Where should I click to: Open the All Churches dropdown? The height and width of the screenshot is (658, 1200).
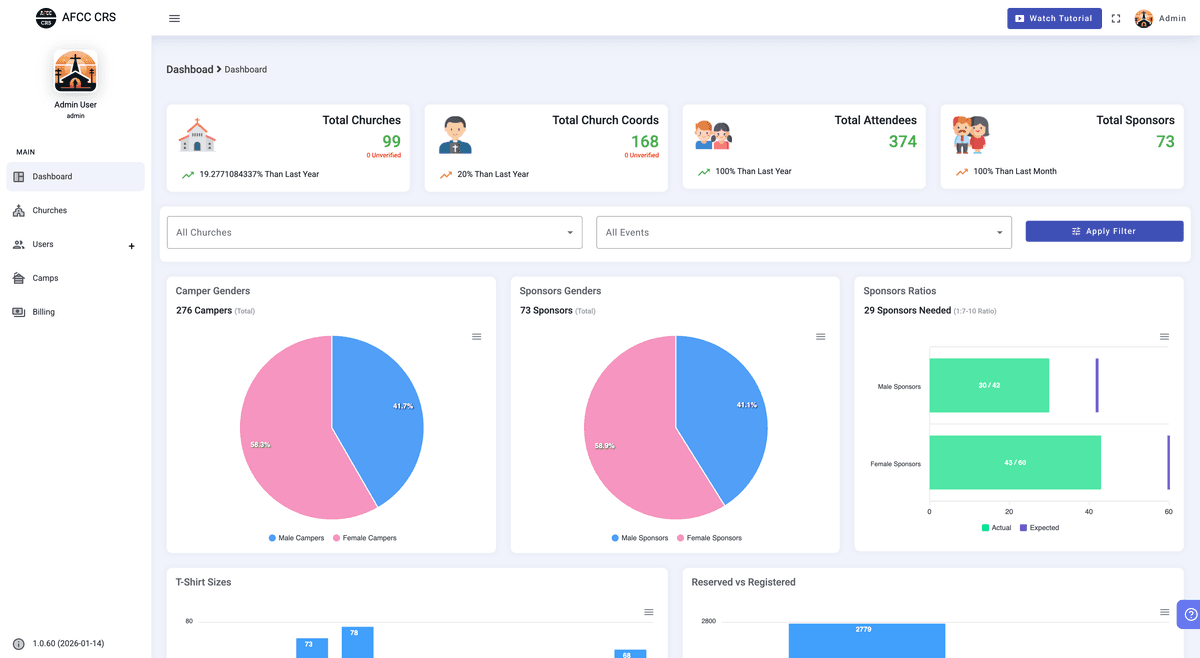pos(374,232)
